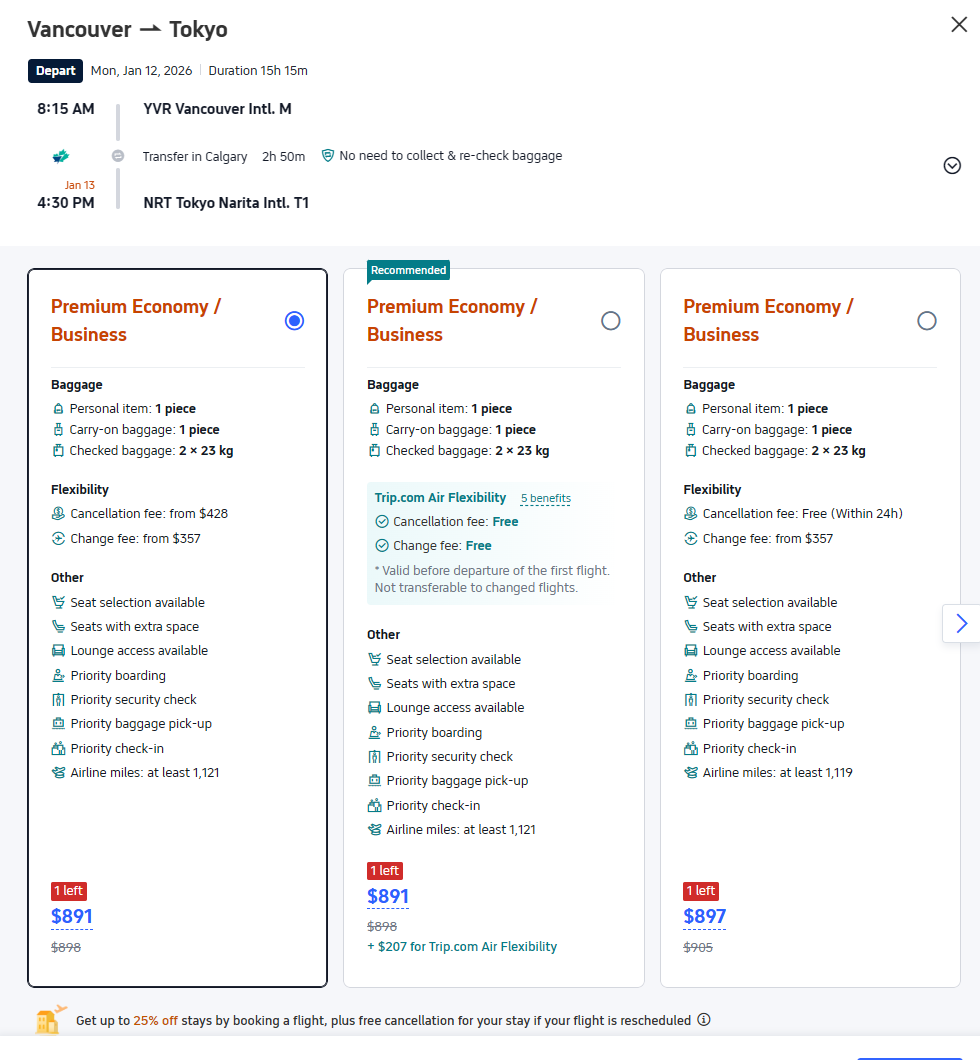Viewport: 980px width, 1060px height.
Task: Click the +$207 Trip.com Air Flexibility text
Action: pos(462,946)
